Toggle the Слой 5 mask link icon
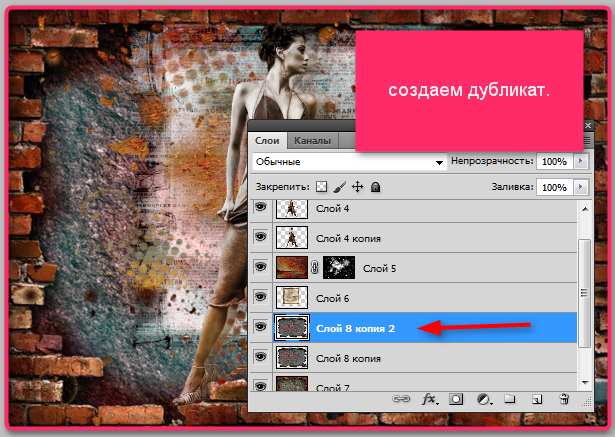 (x=315, y=268)
